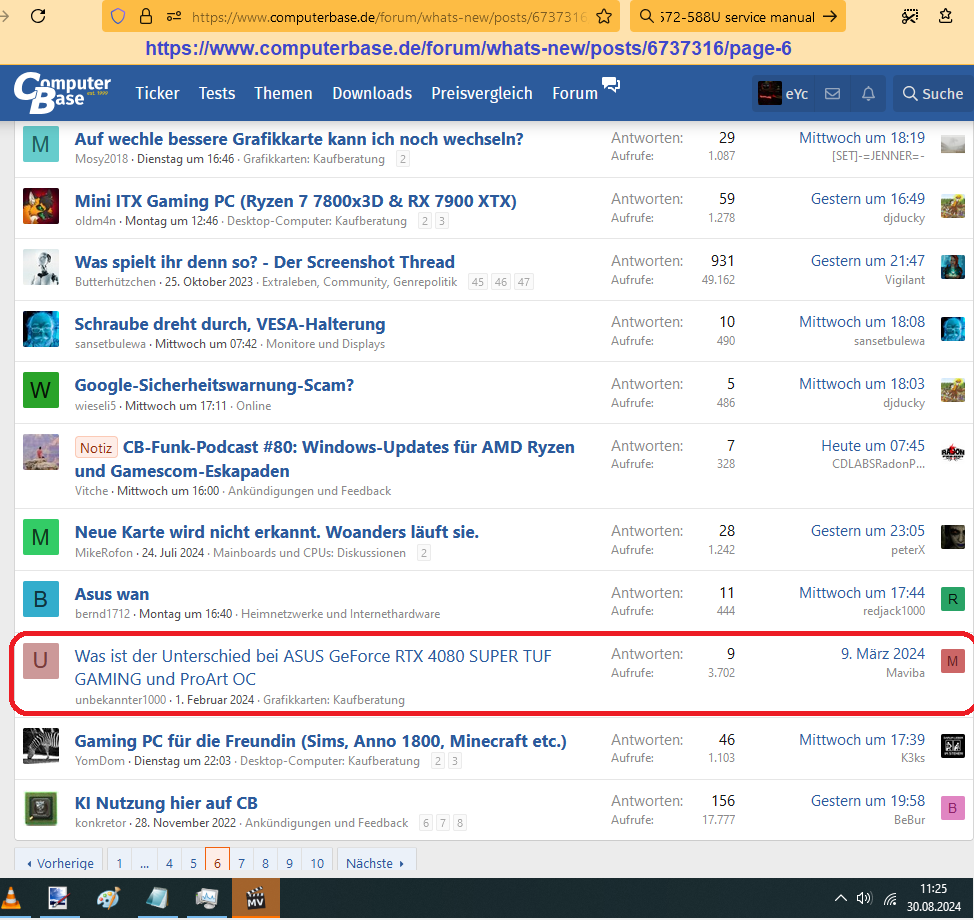
Task: Show hidden system tray icons chevron
Action: tap(840, 898)
